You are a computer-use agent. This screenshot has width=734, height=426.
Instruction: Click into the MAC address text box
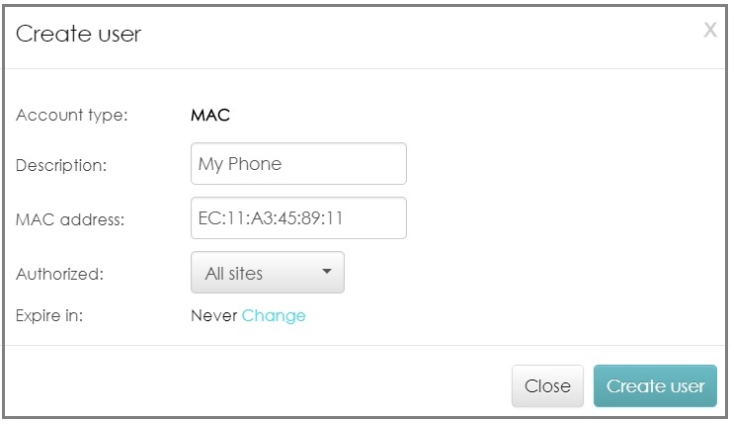click(298, 218)
